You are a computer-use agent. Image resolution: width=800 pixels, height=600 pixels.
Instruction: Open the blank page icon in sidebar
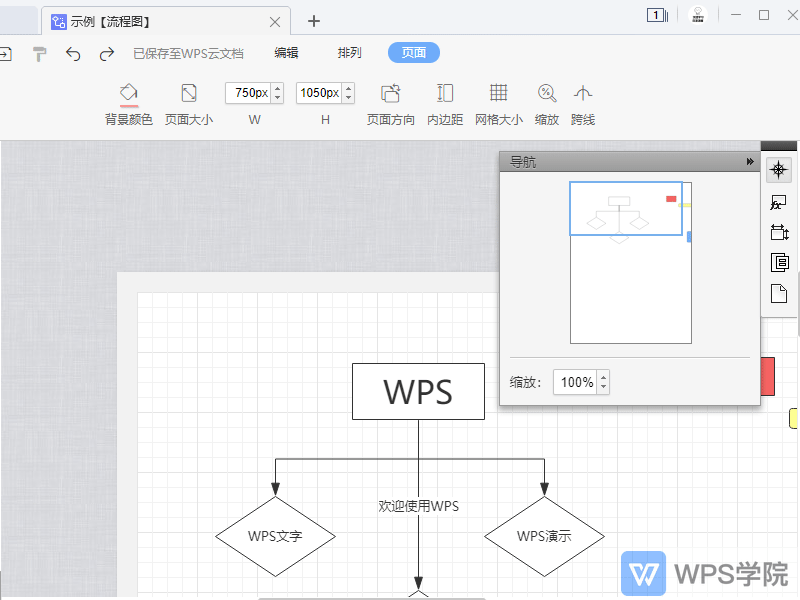(779, 293)
